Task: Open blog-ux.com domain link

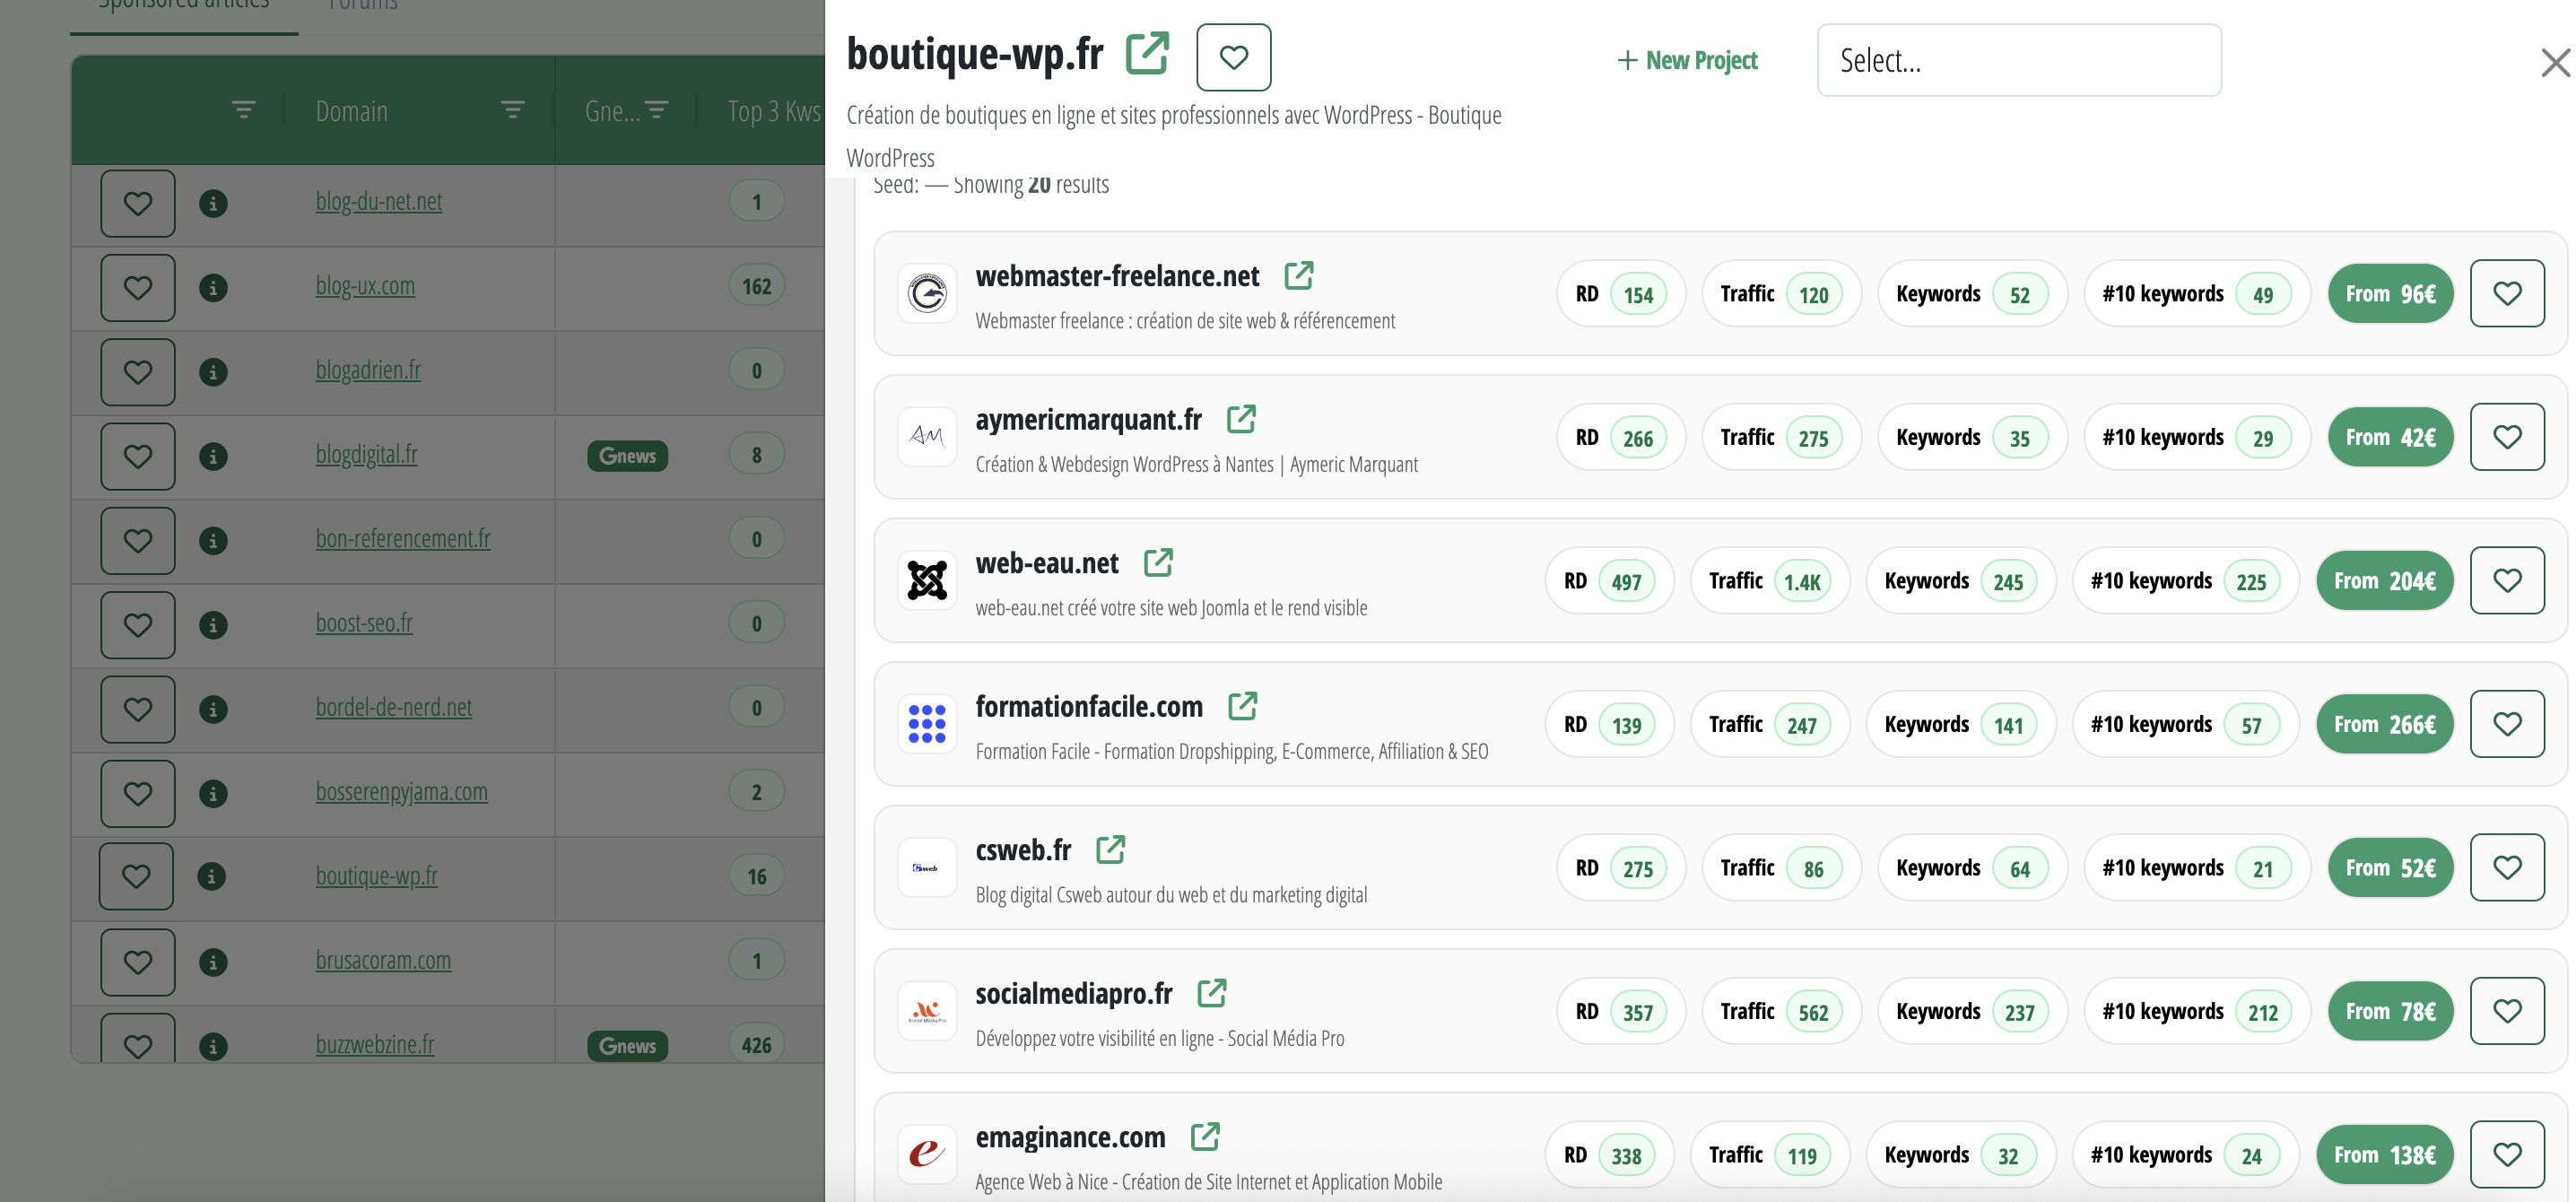Action: [365, 286]
